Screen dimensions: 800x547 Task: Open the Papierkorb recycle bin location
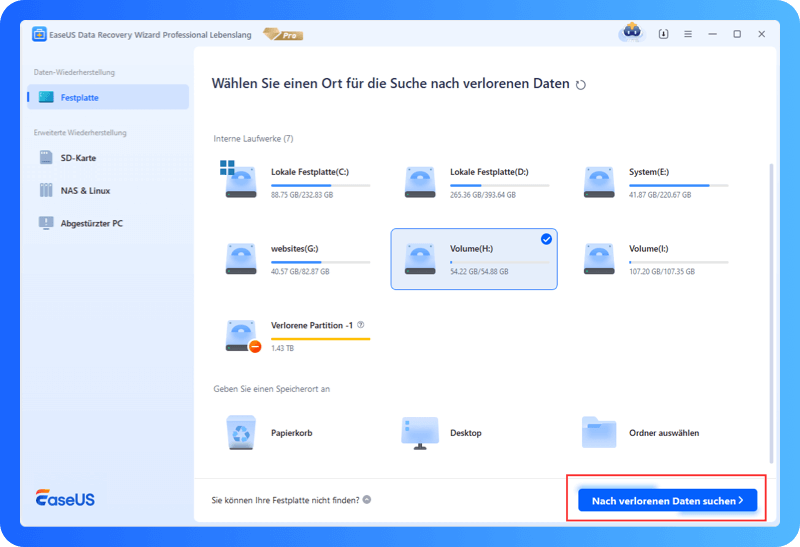click(241, 432)
